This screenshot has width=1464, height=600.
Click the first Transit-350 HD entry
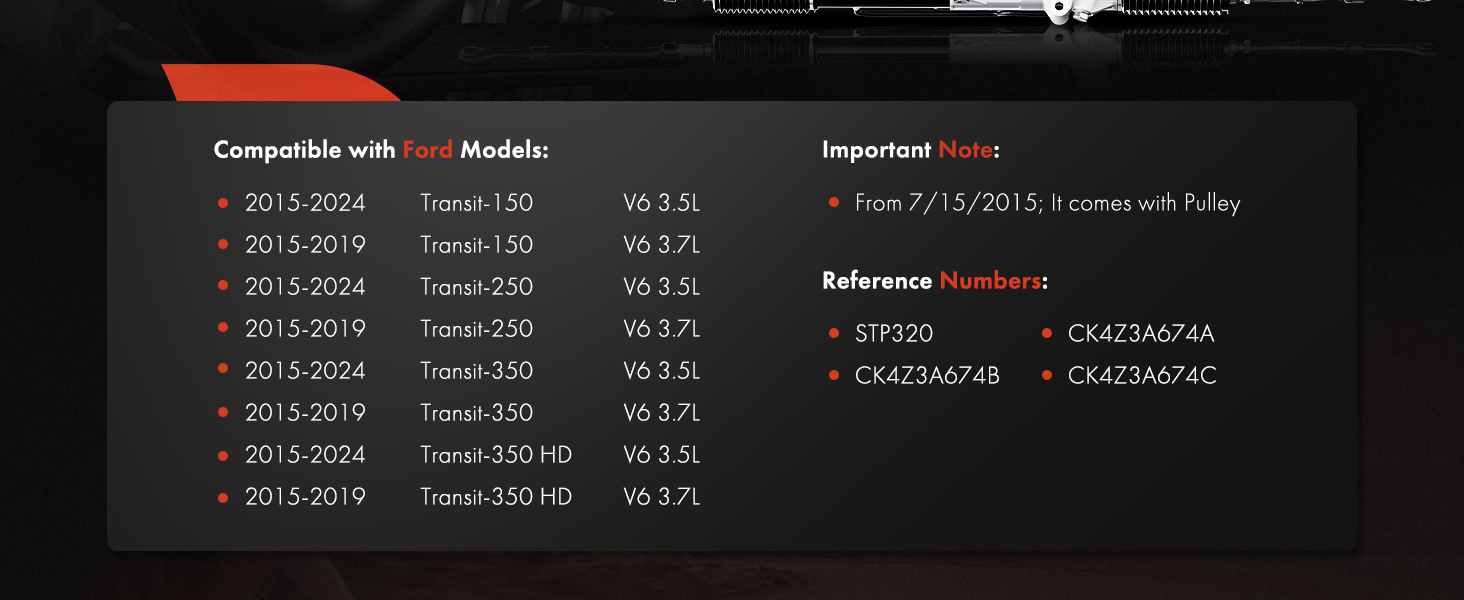[x=496, y=455]
